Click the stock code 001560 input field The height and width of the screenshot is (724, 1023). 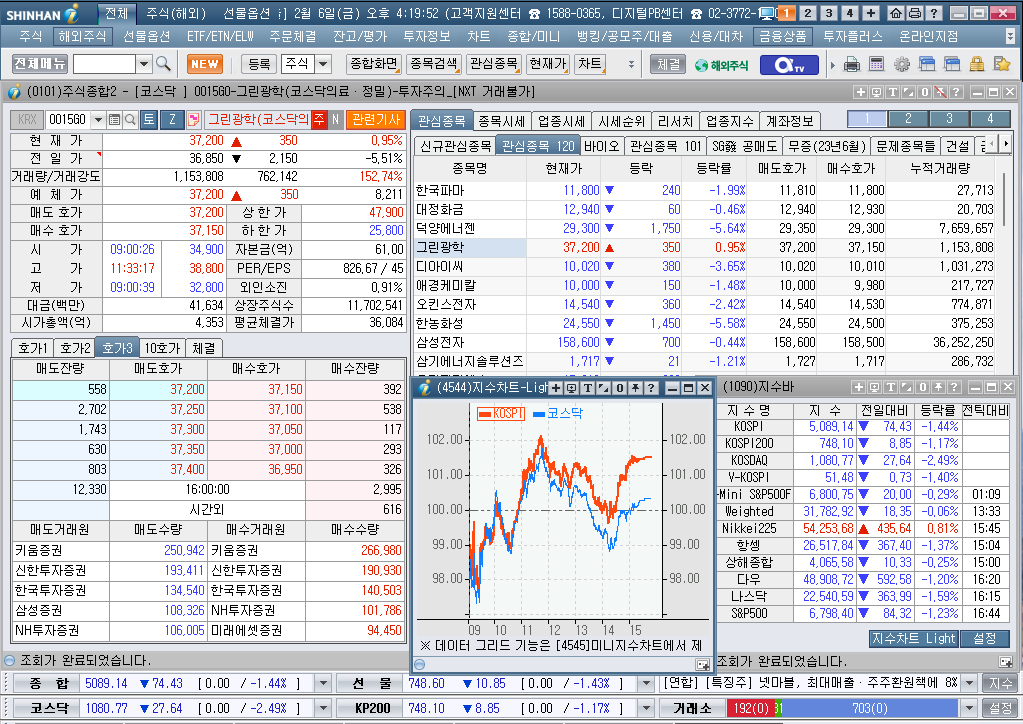click(69, 119)
